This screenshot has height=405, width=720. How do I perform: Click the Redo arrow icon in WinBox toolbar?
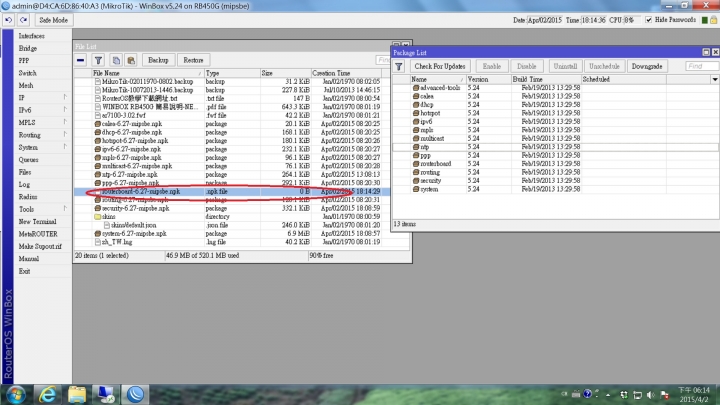coord(23,20)
